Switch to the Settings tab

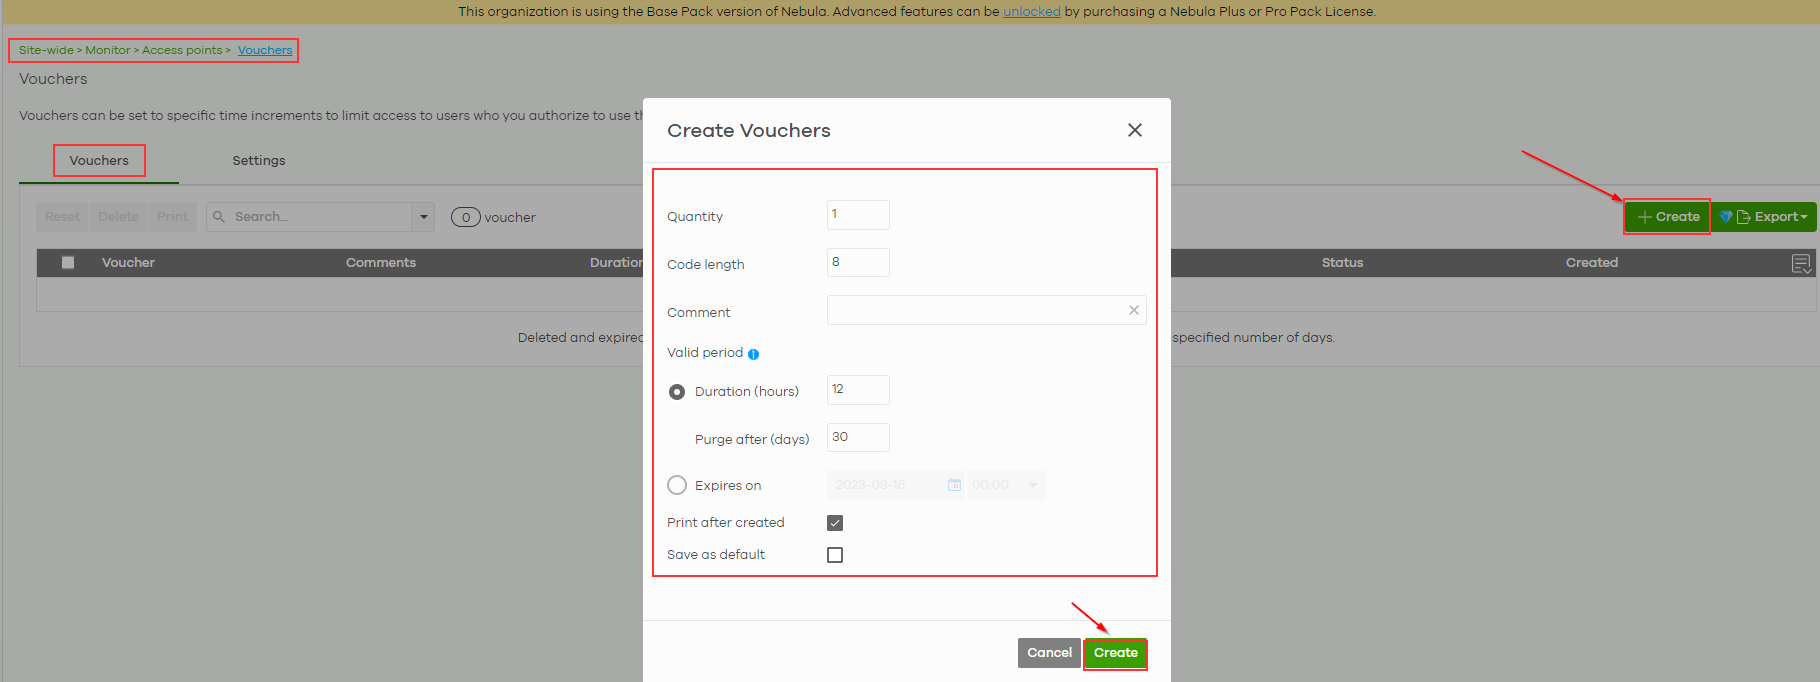coord(258,161)
